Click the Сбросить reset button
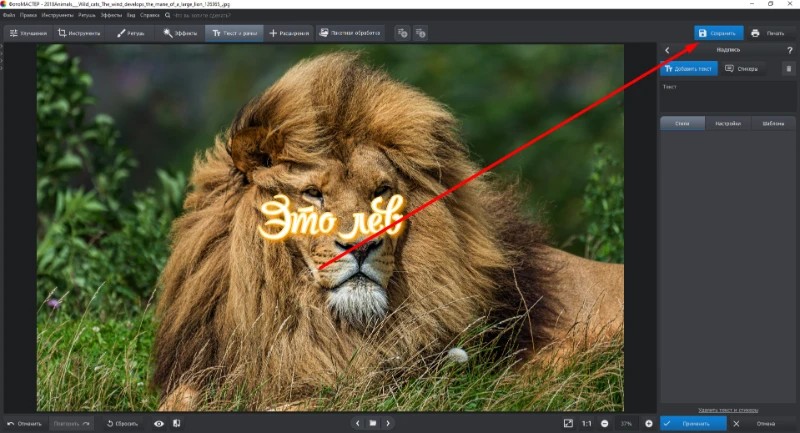The width and height of the screenshot is (800, 433). pyautogui.click(x=122, y=423)
